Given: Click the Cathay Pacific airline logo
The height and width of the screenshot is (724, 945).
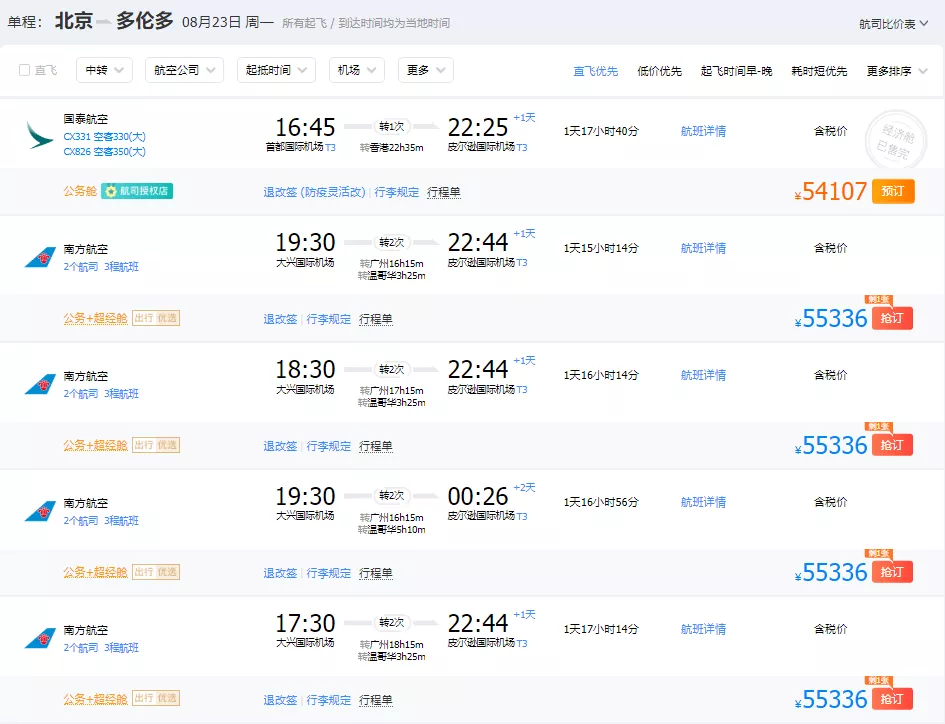Looking at the screenshot, I should tap(40, 134).
